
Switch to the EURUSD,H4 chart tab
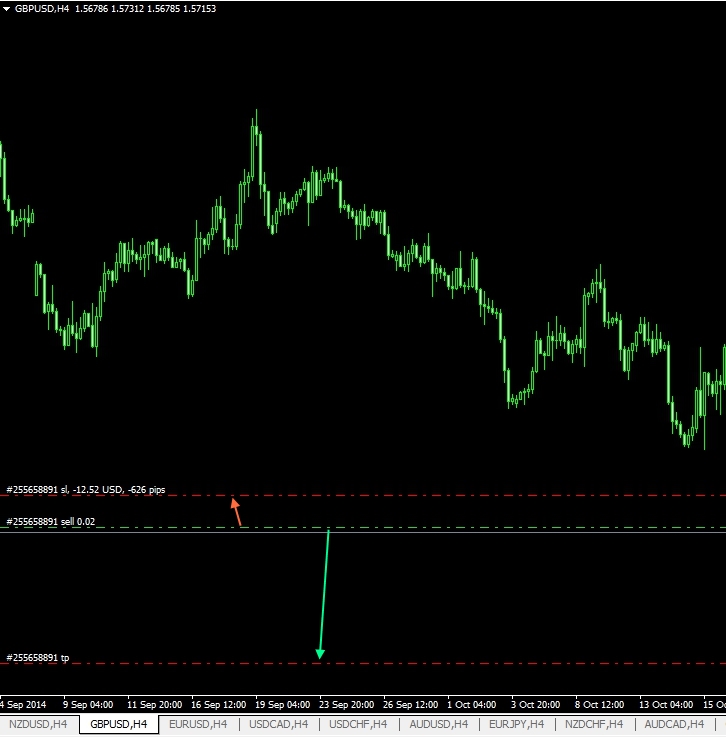click(x=198, y=724)
